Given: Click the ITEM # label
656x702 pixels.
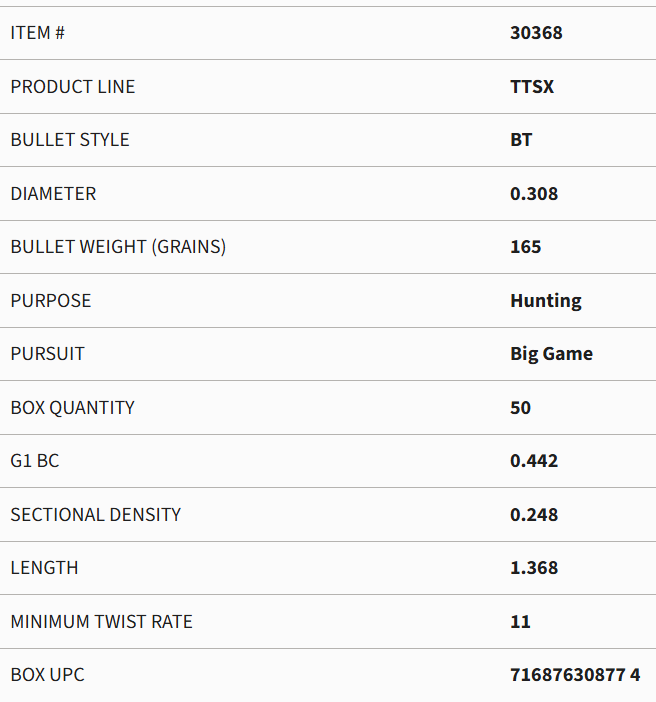Looking at the screenshot, I should [38, 33].
